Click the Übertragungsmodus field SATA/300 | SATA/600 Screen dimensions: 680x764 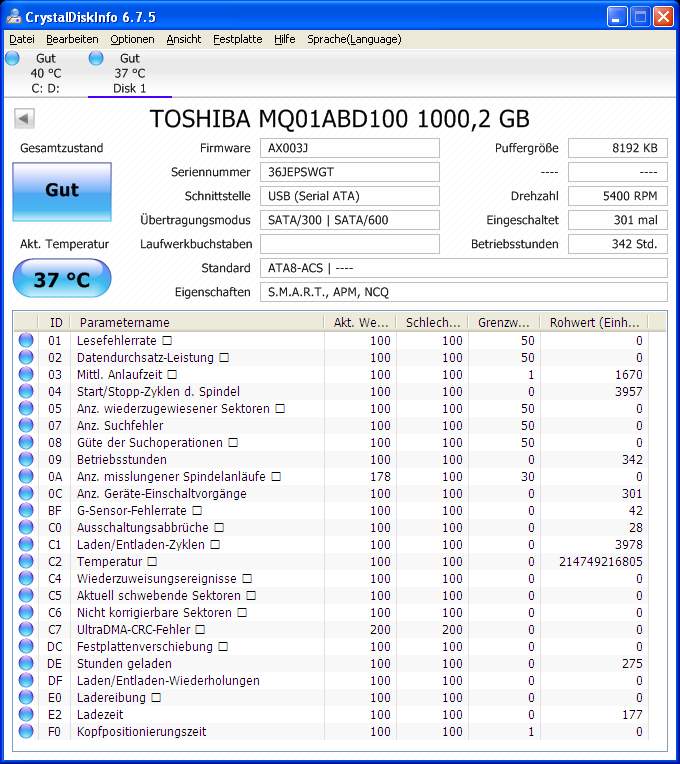point(350,220)
